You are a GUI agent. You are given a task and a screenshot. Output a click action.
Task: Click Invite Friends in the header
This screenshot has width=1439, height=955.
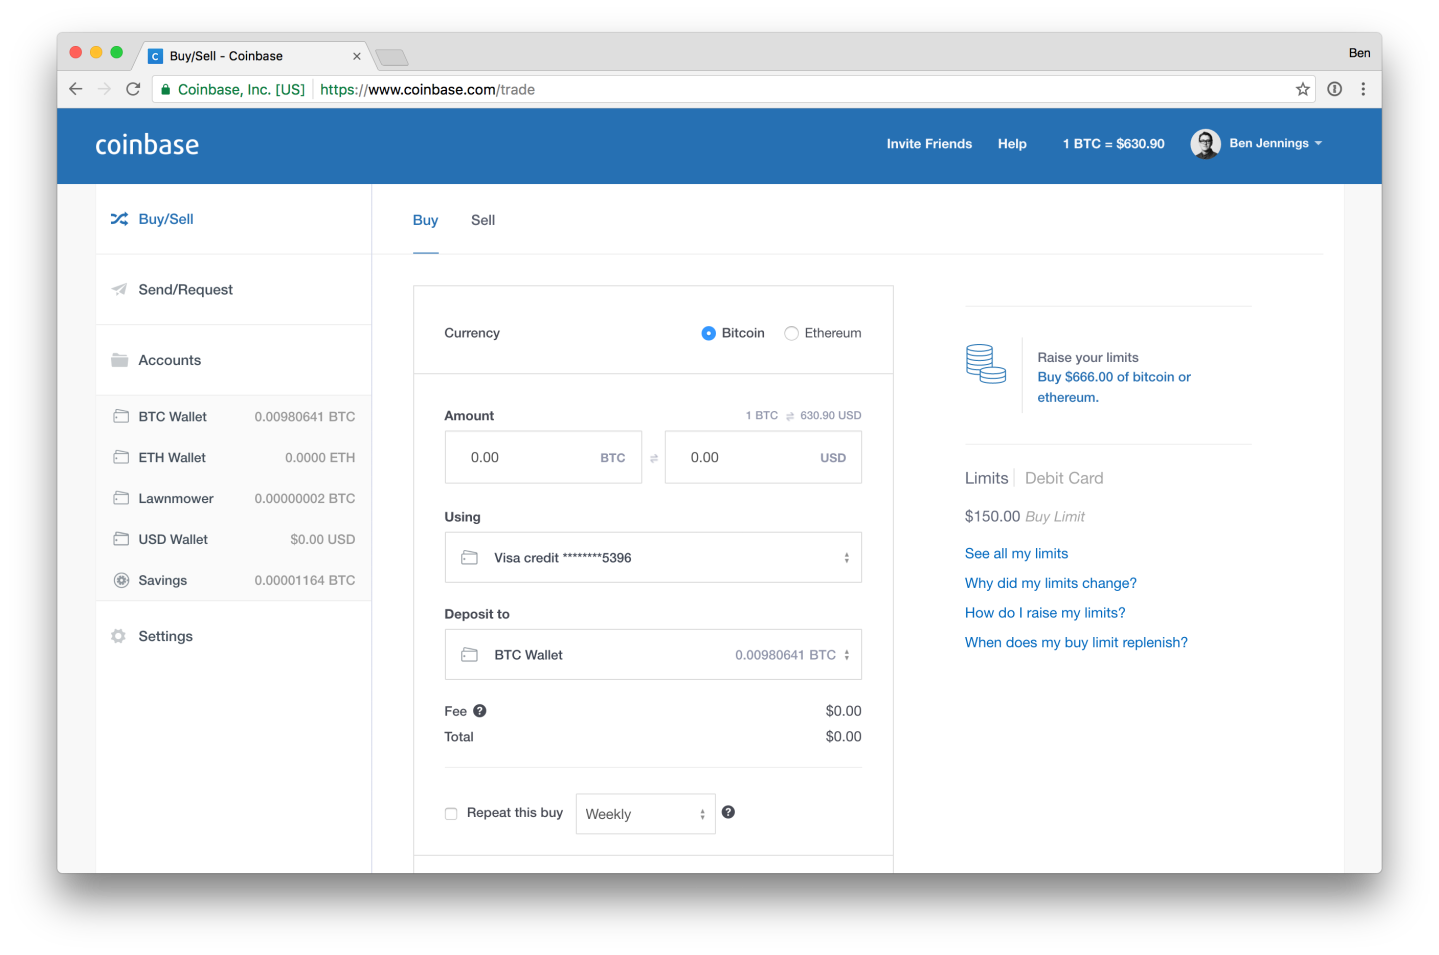(x=929, y=144)
